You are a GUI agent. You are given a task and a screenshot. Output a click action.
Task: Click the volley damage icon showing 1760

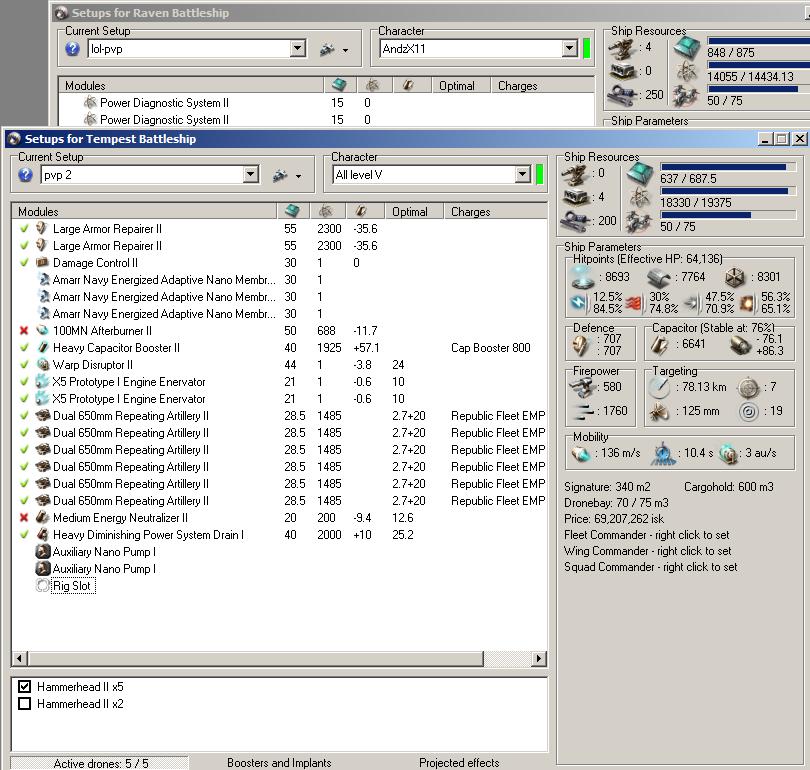click(x=583, y=411)
